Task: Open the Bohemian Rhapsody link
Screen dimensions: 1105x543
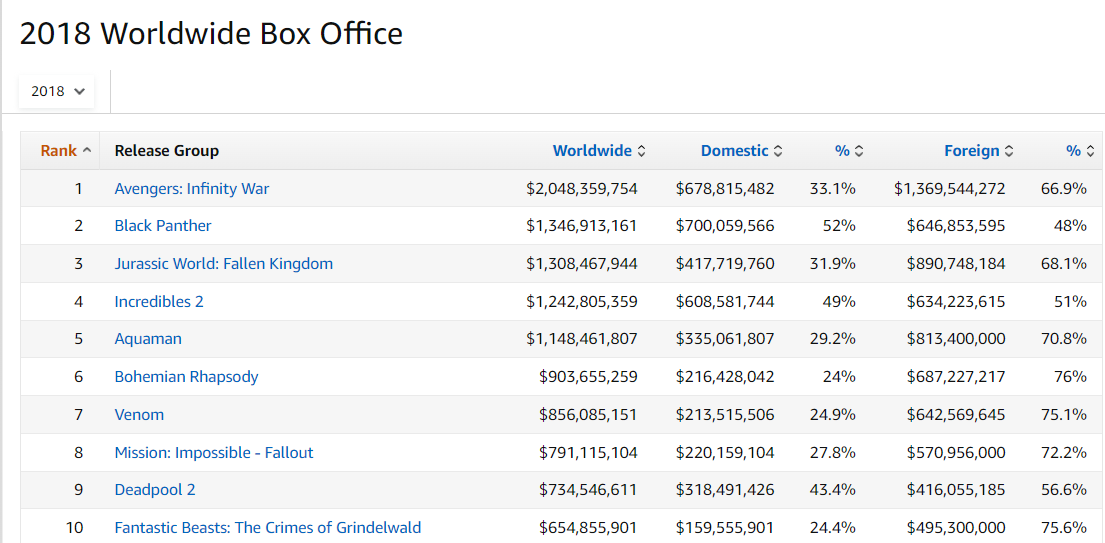Action: [x=186, y=377]
